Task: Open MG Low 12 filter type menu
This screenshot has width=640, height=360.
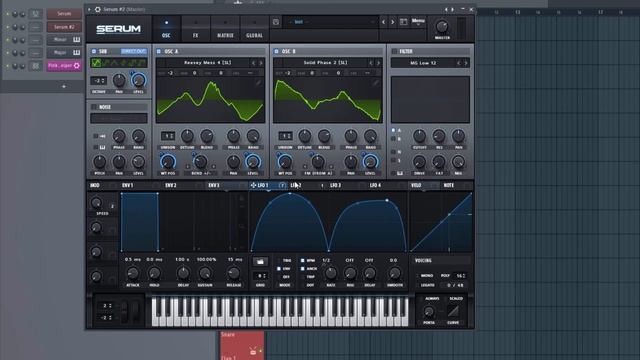Action: click(423, 63)
